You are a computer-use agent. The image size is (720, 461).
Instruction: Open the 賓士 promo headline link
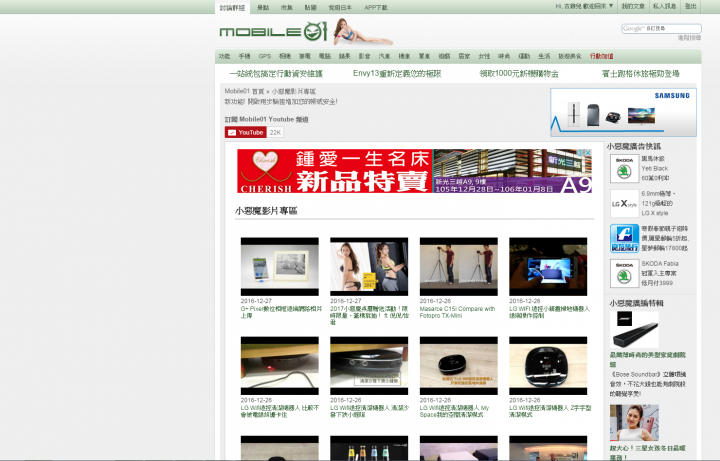coord(641,73)
